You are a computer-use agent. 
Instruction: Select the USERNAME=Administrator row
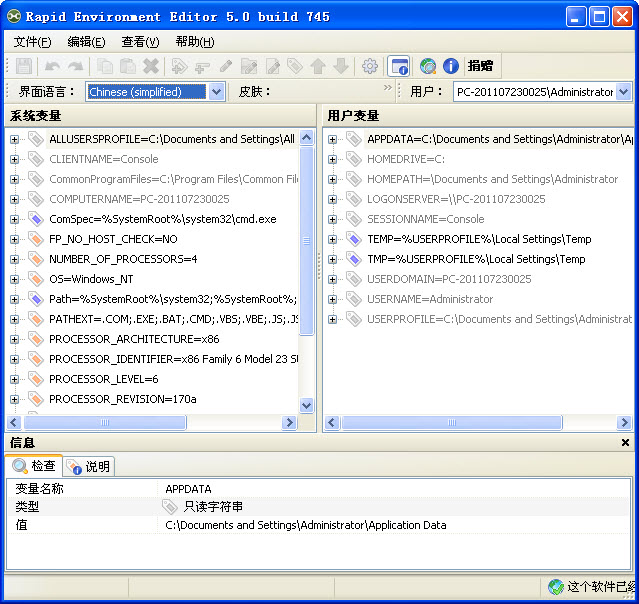pos(430,299)
